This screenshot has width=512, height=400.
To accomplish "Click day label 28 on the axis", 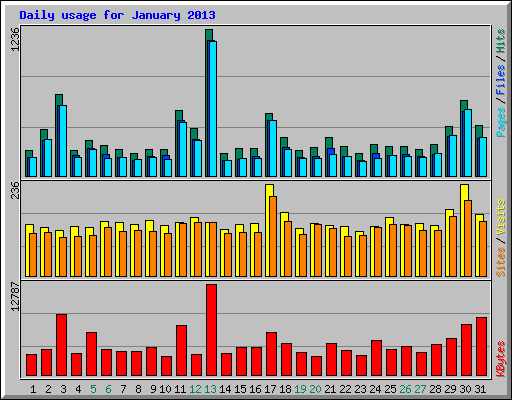I will [435, 389].
